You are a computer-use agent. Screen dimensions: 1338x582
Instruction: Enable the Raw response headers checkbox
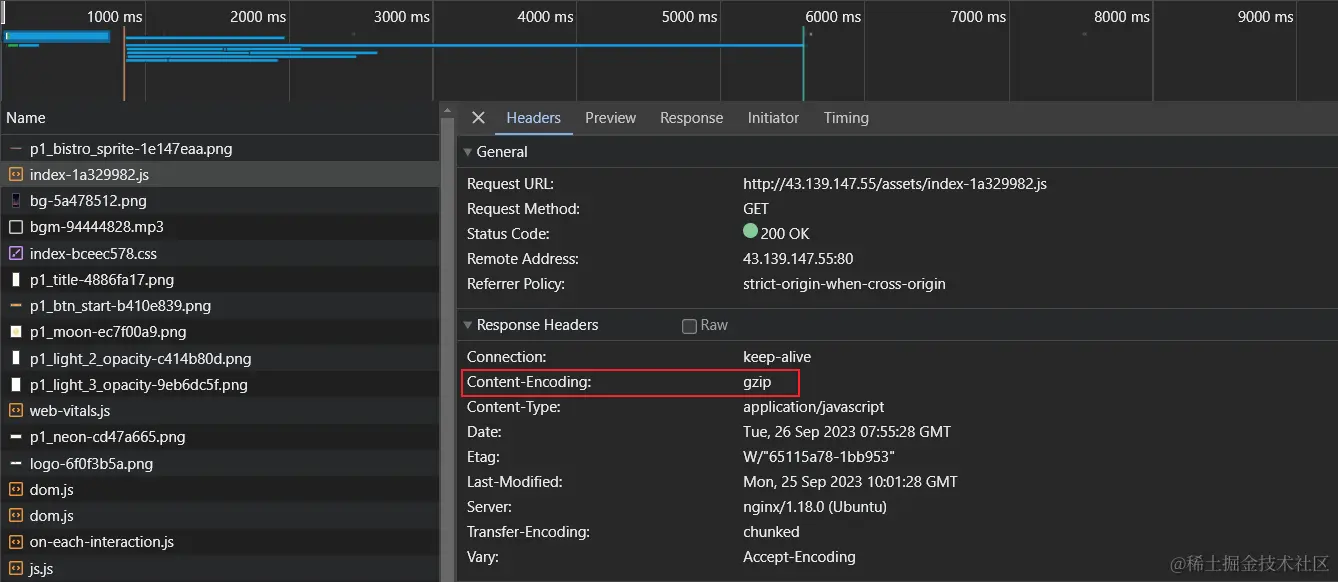pyautogui.click(x=689, y=326)
